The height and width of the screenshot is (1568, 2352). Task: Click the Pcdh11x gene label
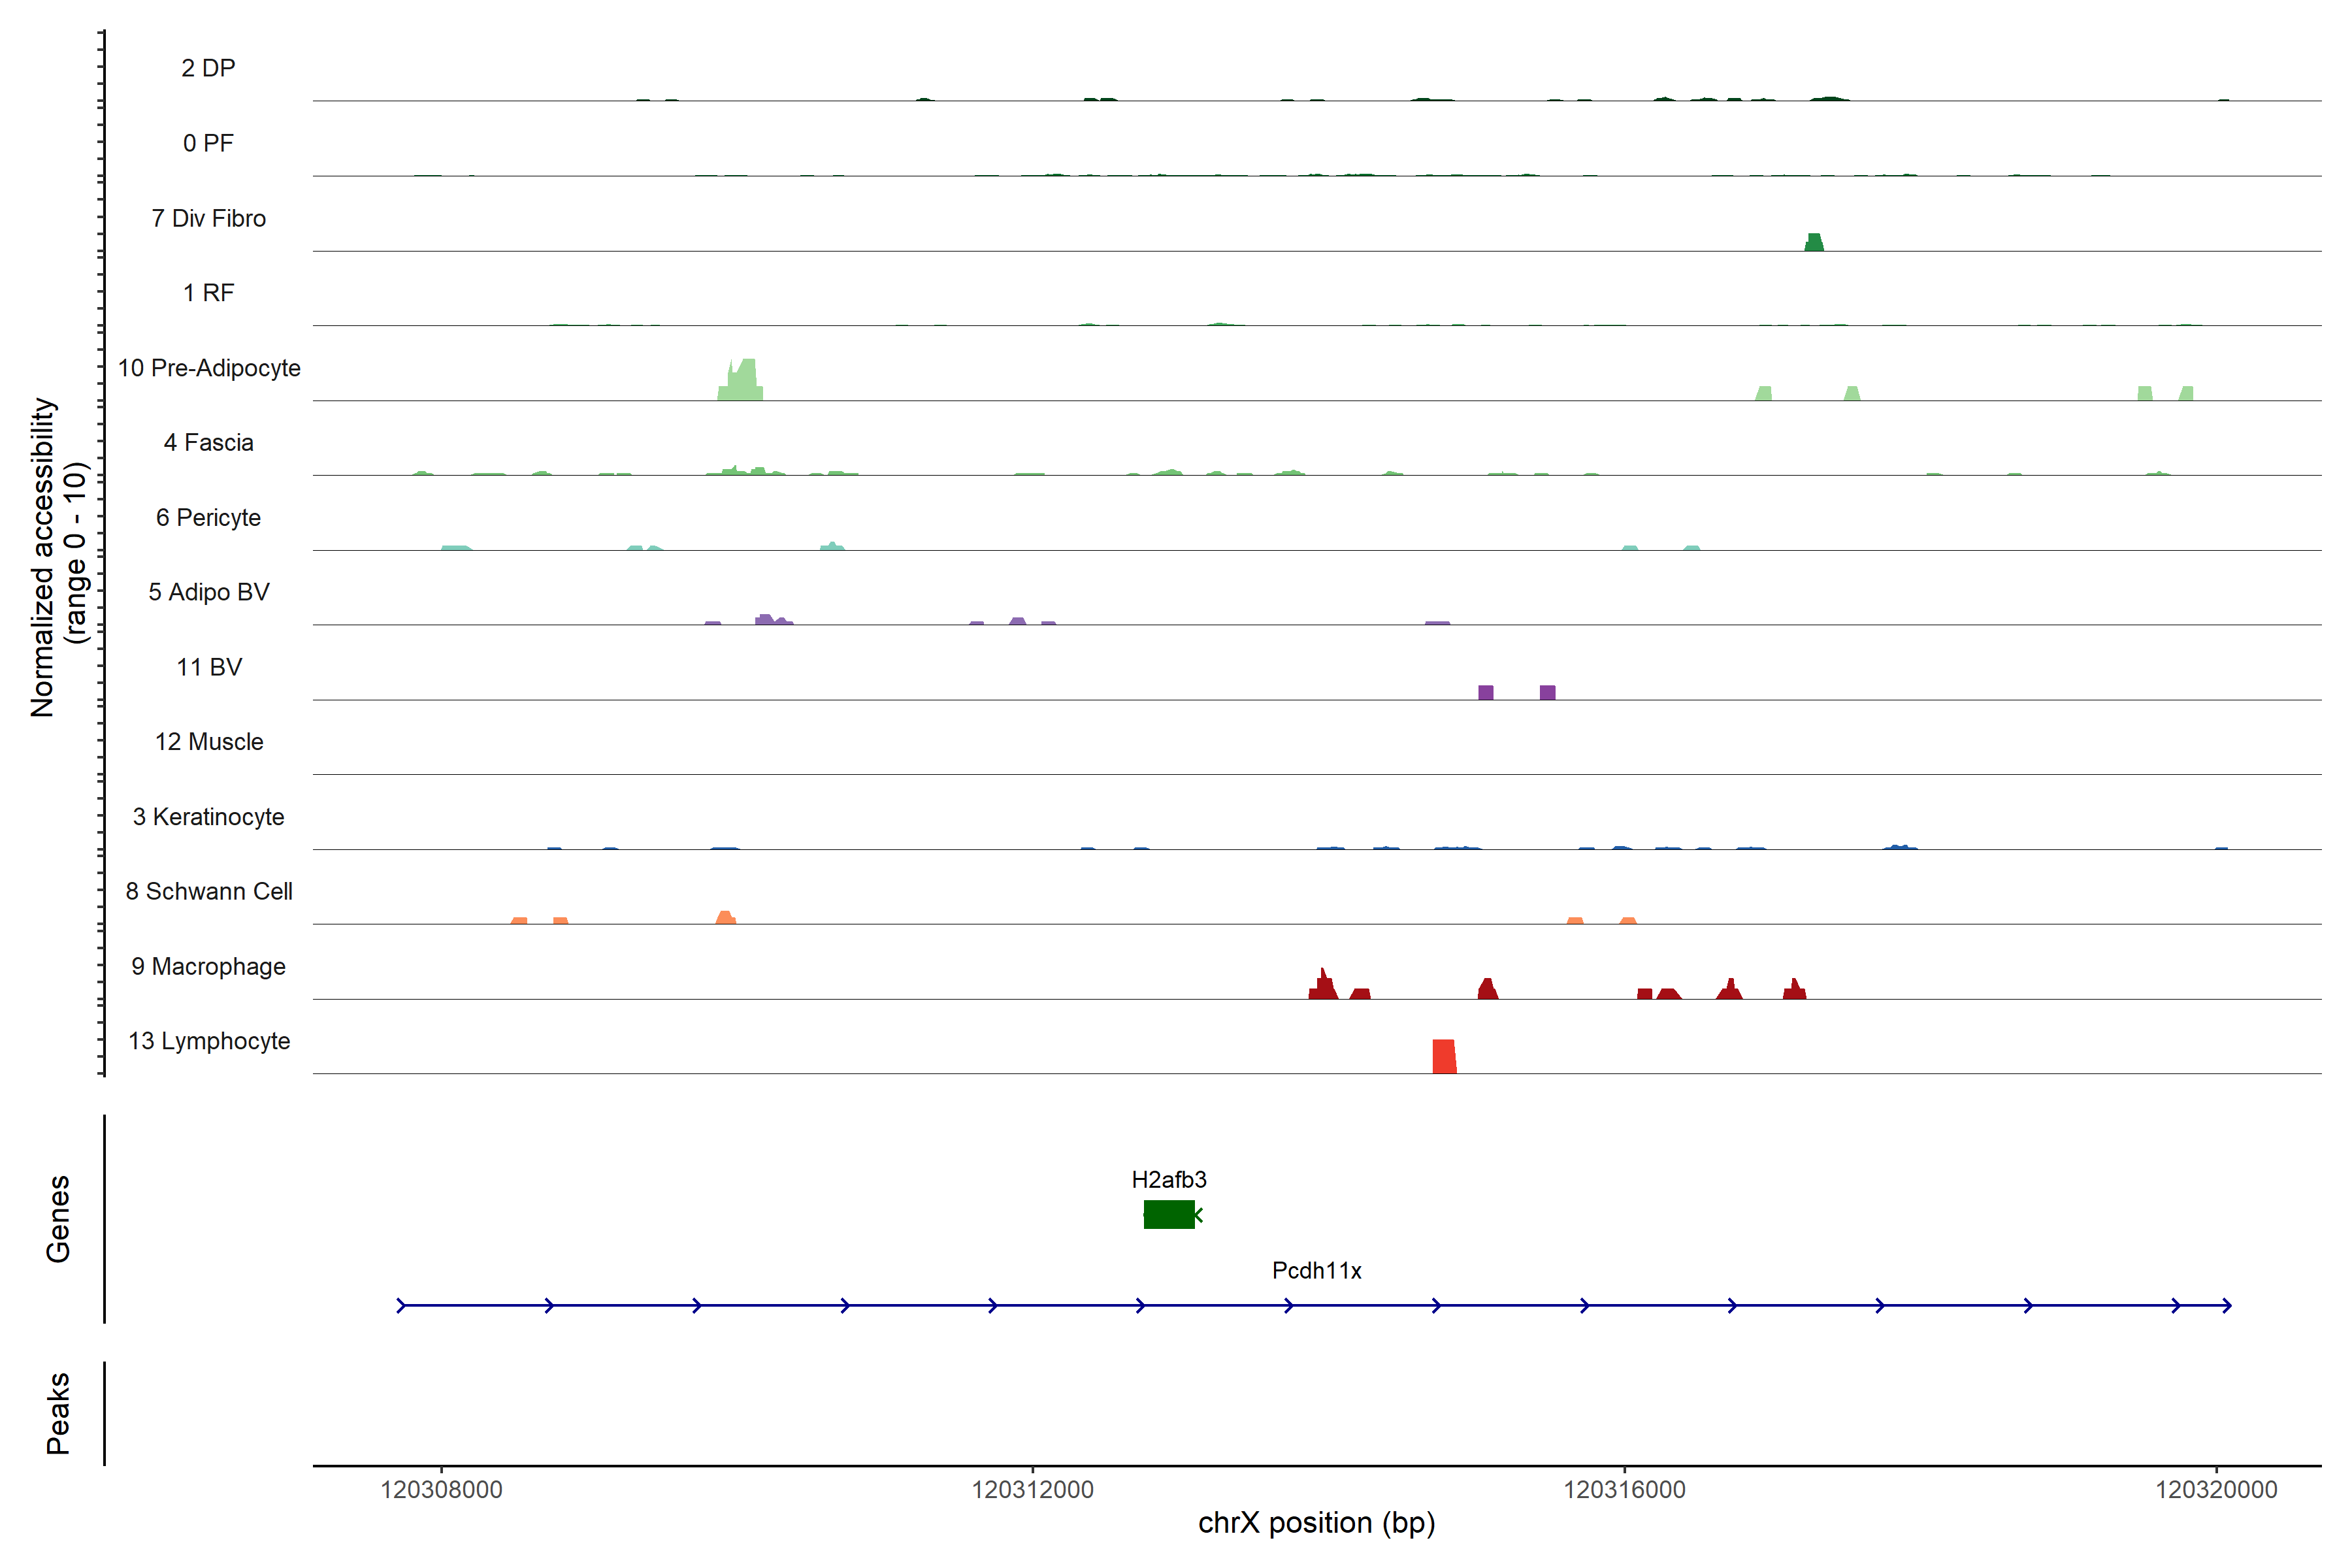click(1316, 1270)
